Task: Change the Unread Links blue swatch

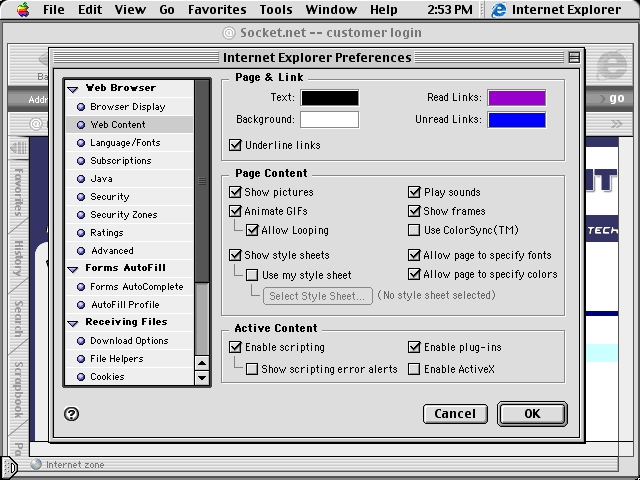Action: [x=517, y=120]
